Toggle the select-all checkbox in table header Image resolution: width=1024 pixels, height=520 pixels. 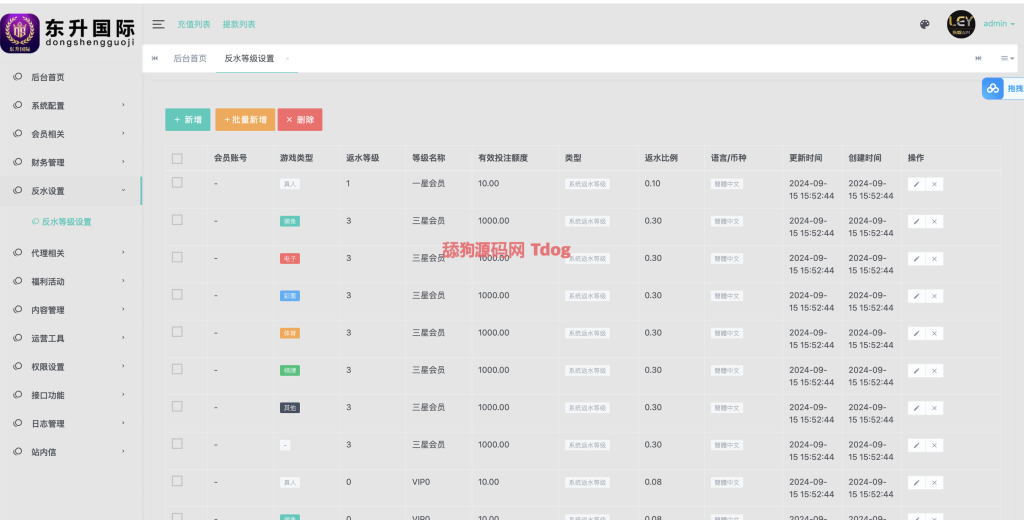point(177,158)
